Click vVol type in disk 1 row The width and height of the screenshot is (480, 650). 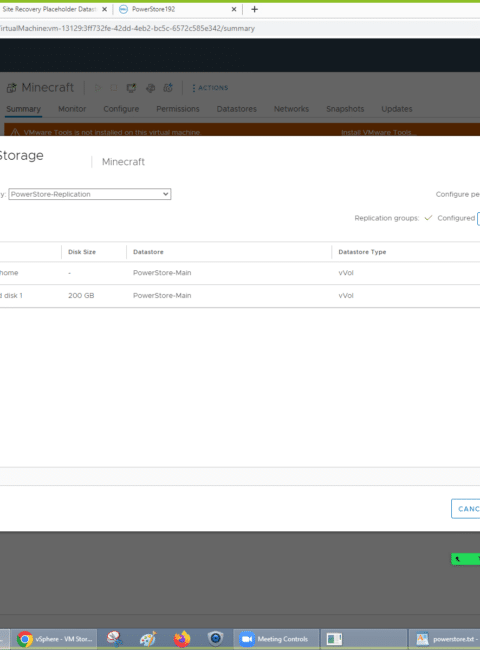click(x=346, y=296)
